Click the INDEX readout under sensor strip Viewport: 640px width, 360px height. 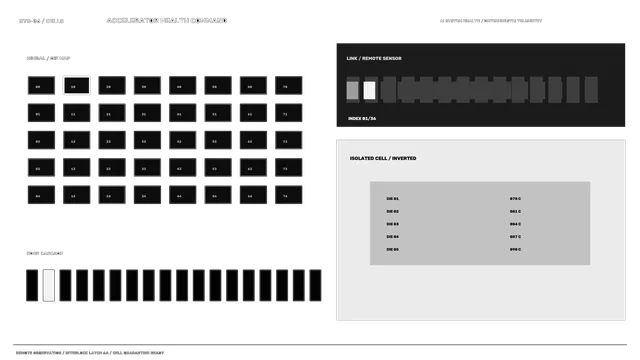click(362, 118)
